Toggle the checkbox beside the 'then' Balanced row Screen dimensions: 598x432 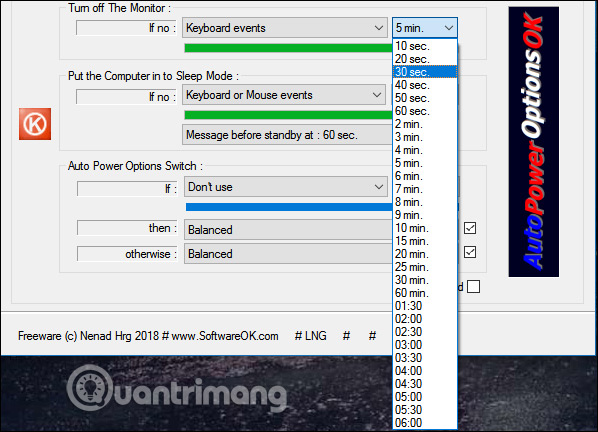click(470, 228)
